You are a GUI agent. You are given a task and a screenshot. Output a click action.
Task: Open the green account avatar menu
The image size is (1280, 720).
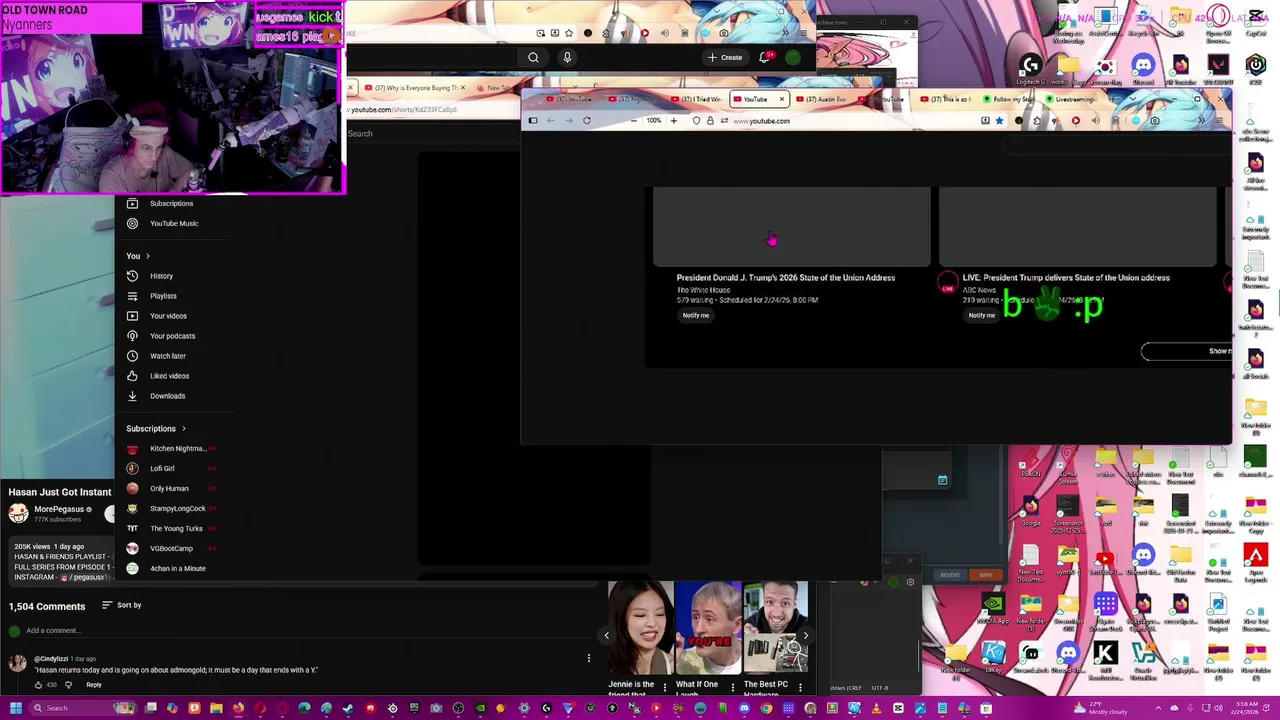(793, 58)
